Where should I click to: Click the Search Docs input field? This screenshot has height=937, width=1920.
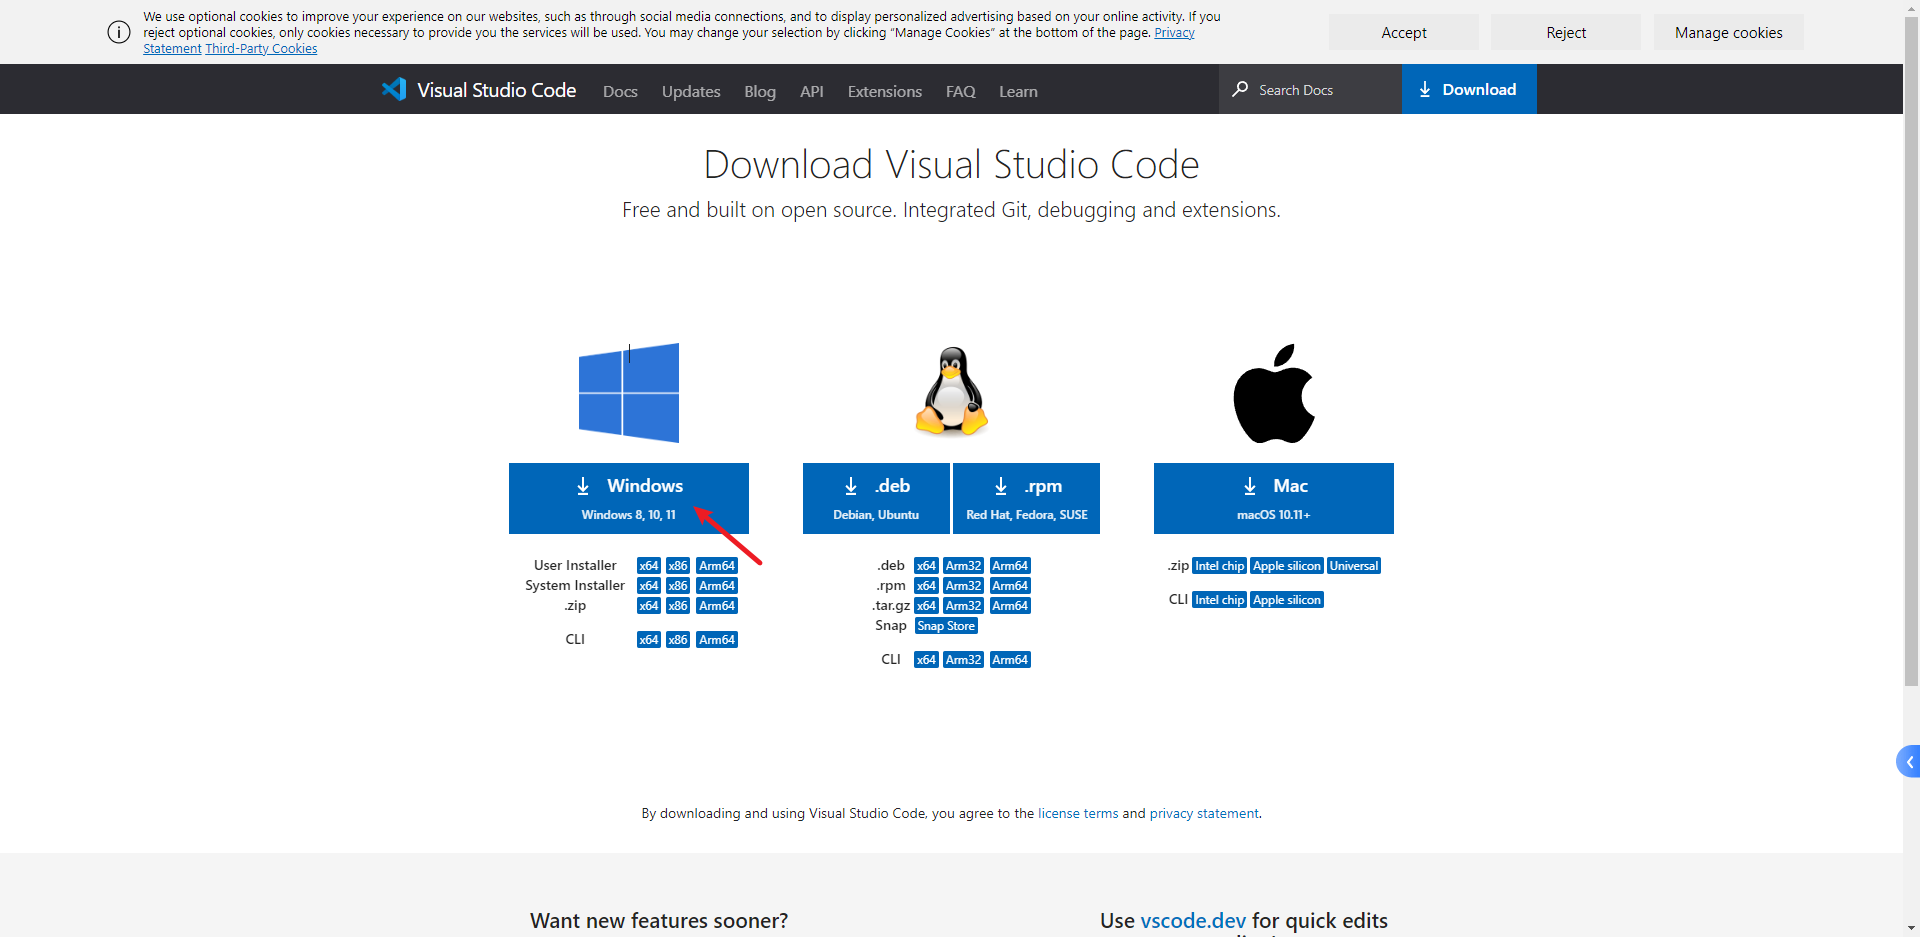(x=1310, y=89)
